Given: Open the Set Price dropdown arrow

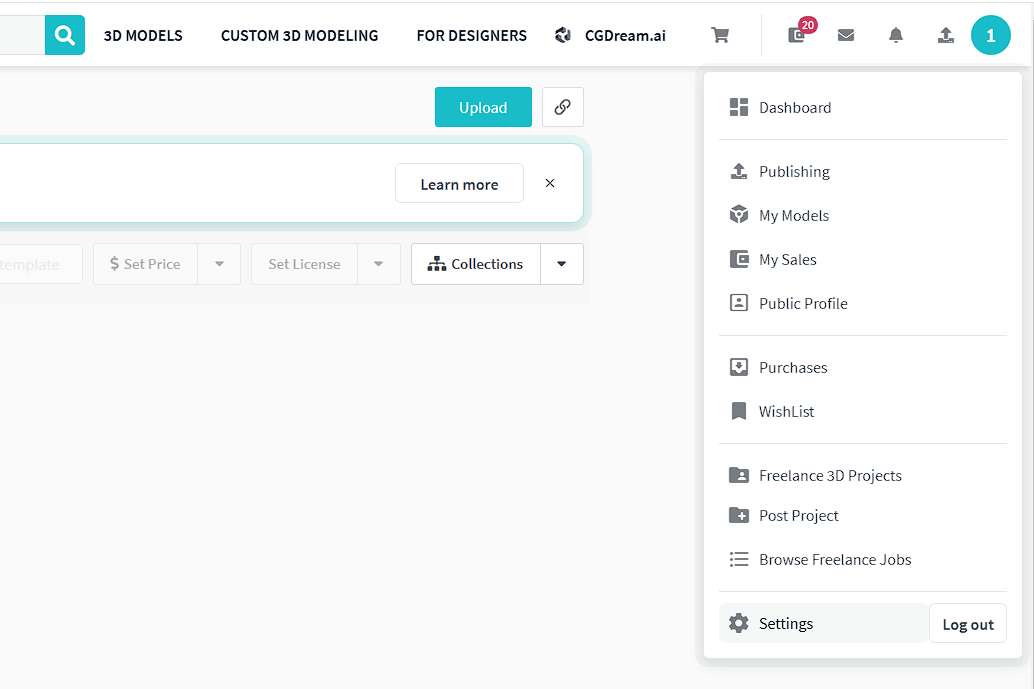Looking at the screenshot, I should pos(219,264).
